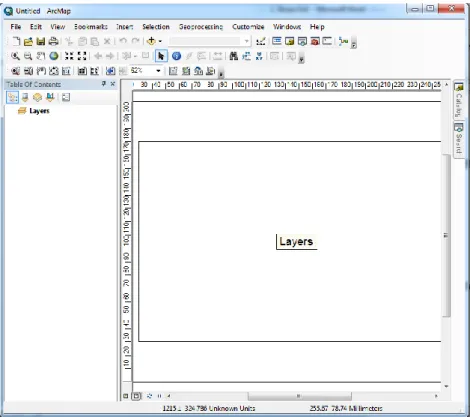Open the Python window
Image resolution: width=470 pixels, height=417 pixels.
click(x=327, y=41)
